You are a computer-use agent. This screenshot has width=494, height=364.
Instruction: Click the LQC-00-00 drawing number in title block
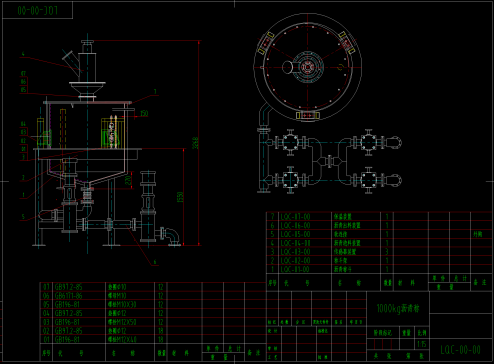click(460, 350)
